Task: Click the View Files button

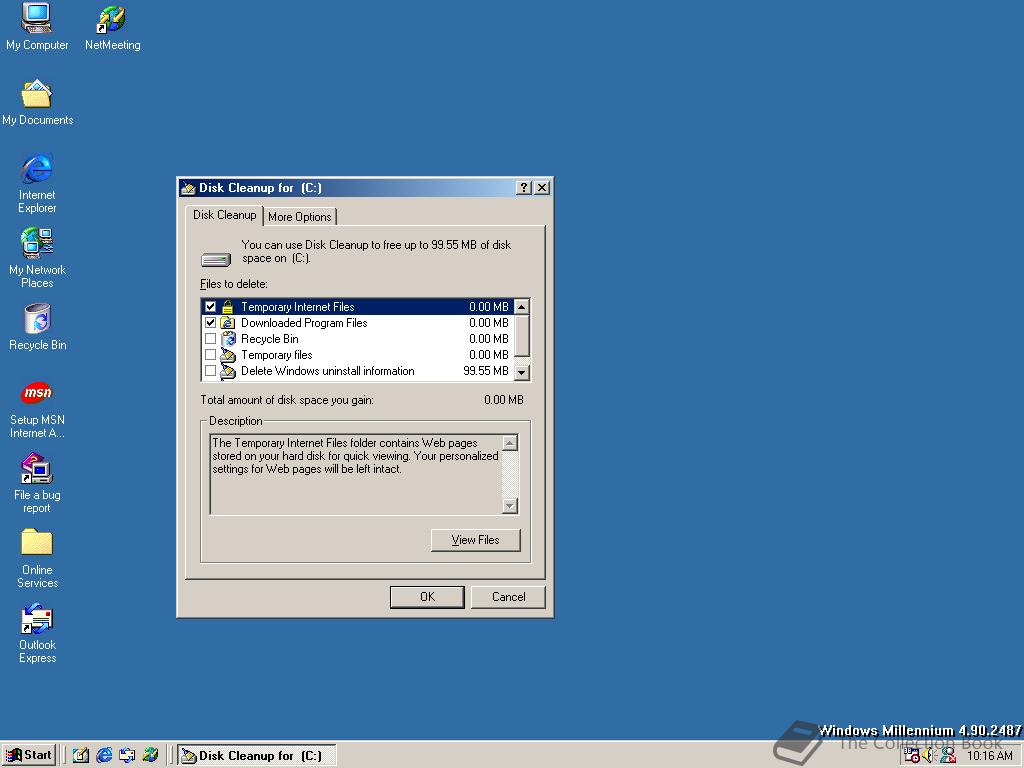Action: pyautogui.click(x=475, y=540)
